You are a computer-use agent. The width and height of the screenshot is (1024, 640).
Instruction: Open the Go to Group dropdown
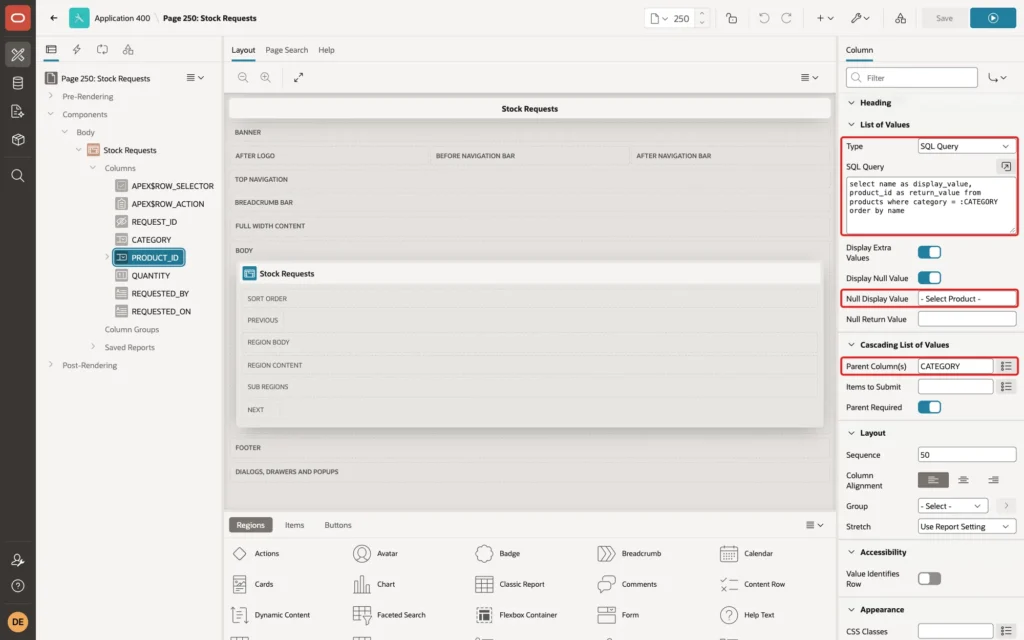(x=997, y=78)
